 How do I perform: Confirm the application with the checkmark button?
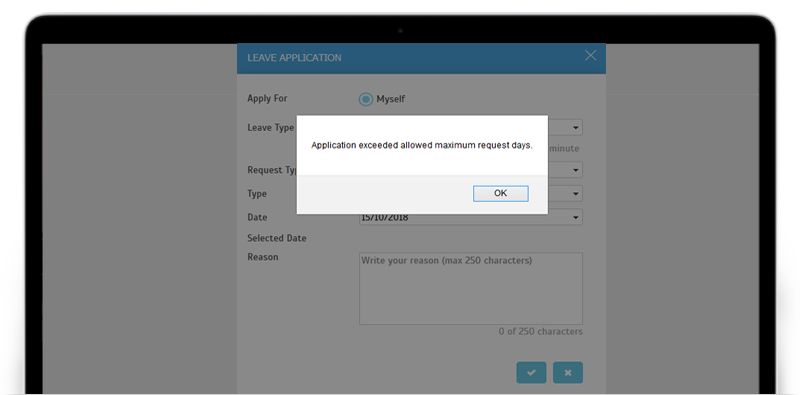click(x=531, y=373)
